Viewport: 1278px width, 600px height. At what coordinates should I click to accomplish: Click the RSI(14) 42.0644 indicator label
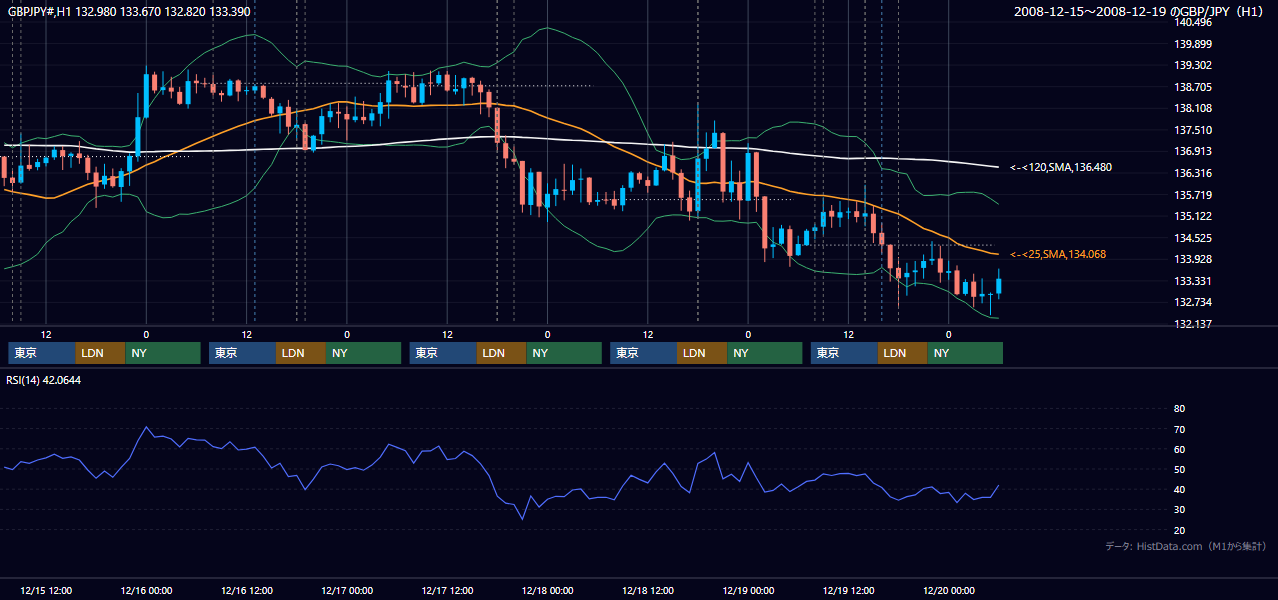pyautogui.click(x=44, y=380)
